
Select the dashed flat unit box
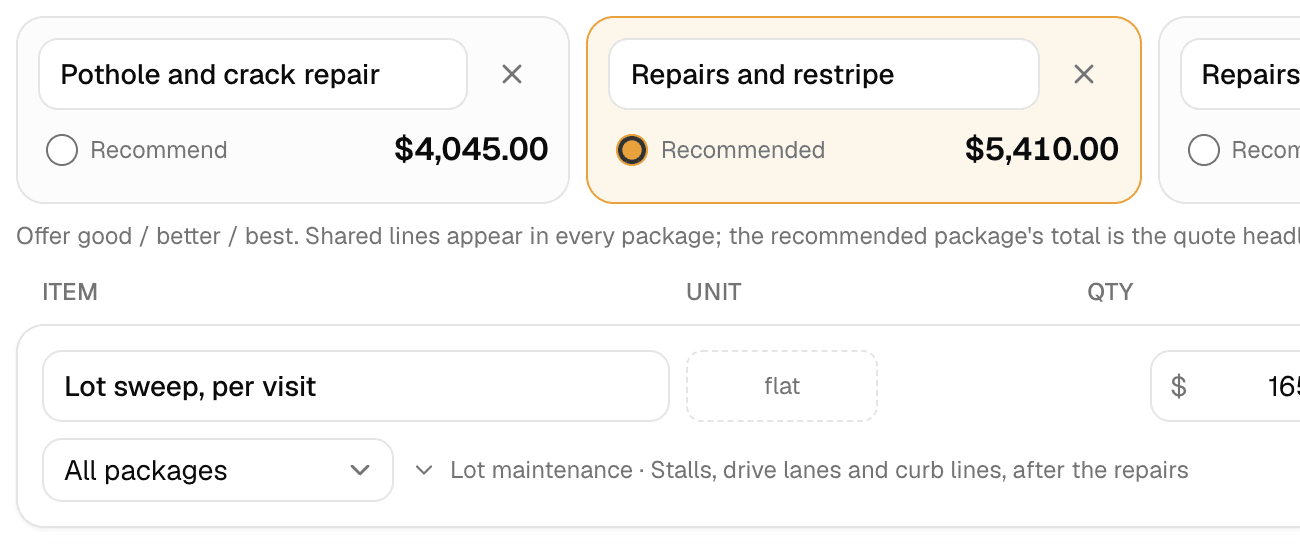click(782, 386)
